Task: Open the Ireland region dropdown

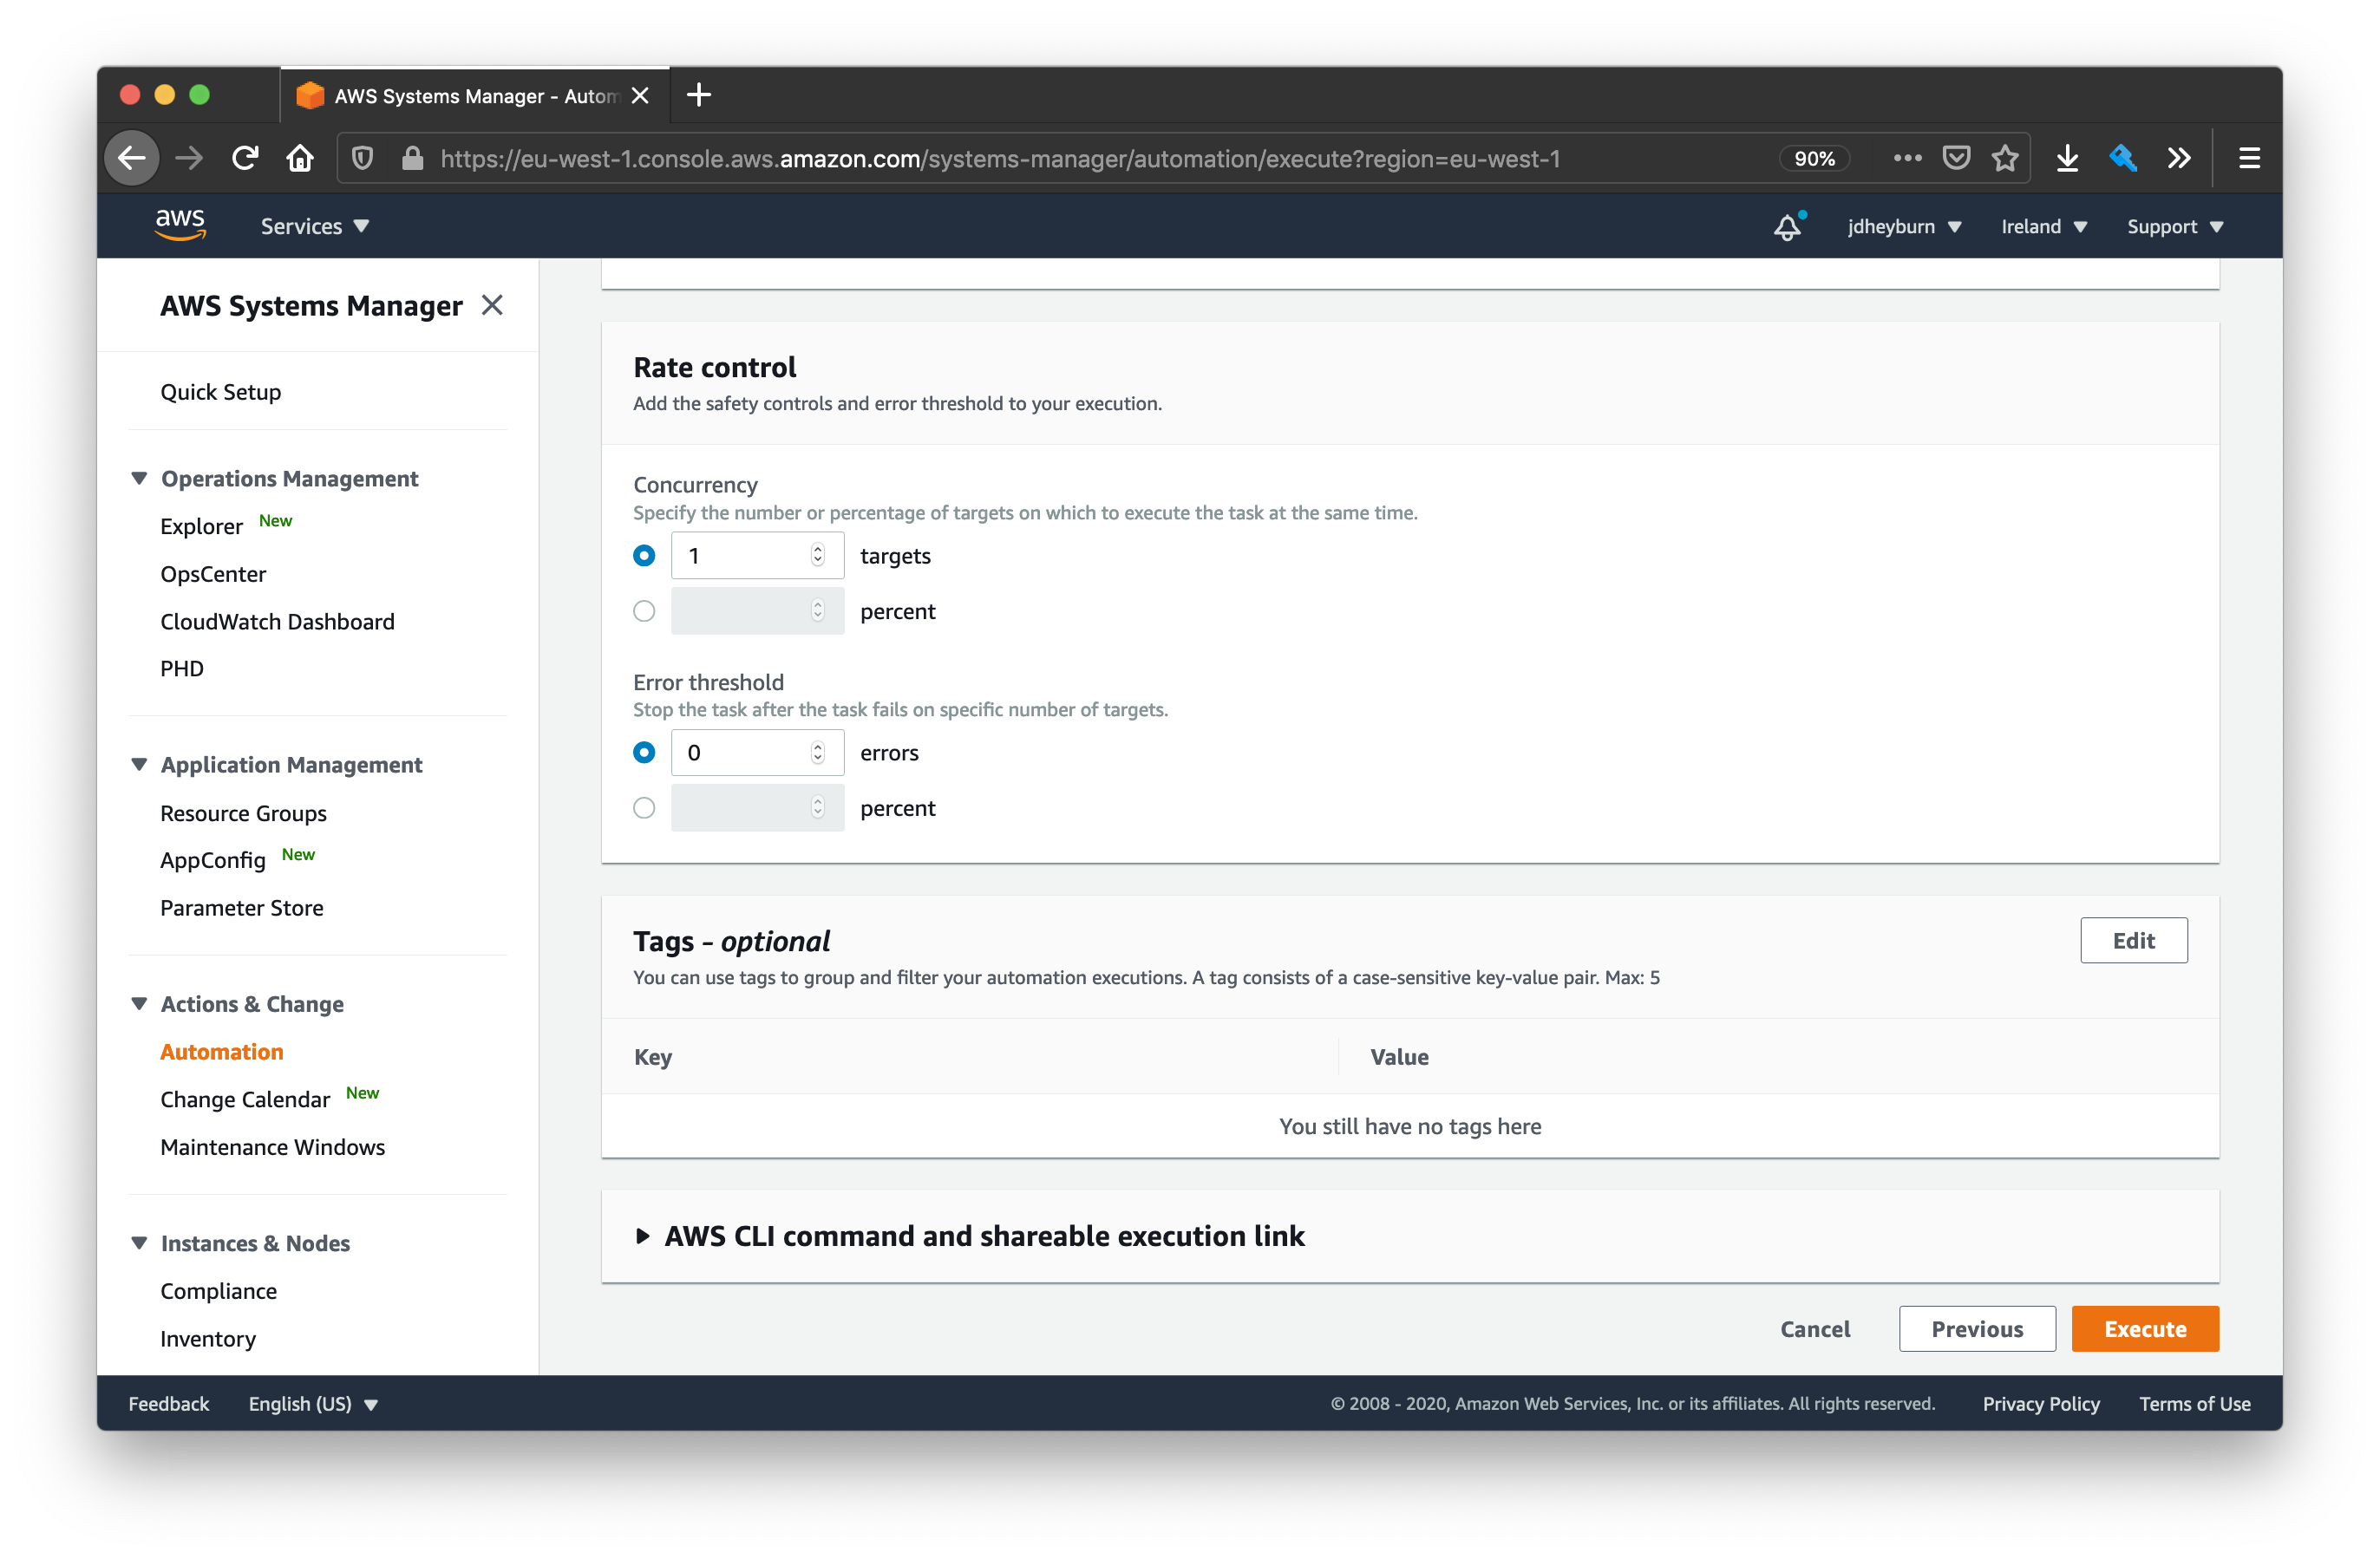Action: coord(2044,226)
